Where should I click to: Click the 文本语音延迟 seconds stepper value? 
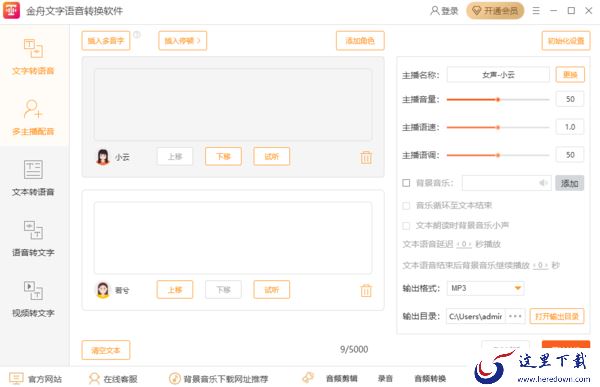tap(464, 244)
